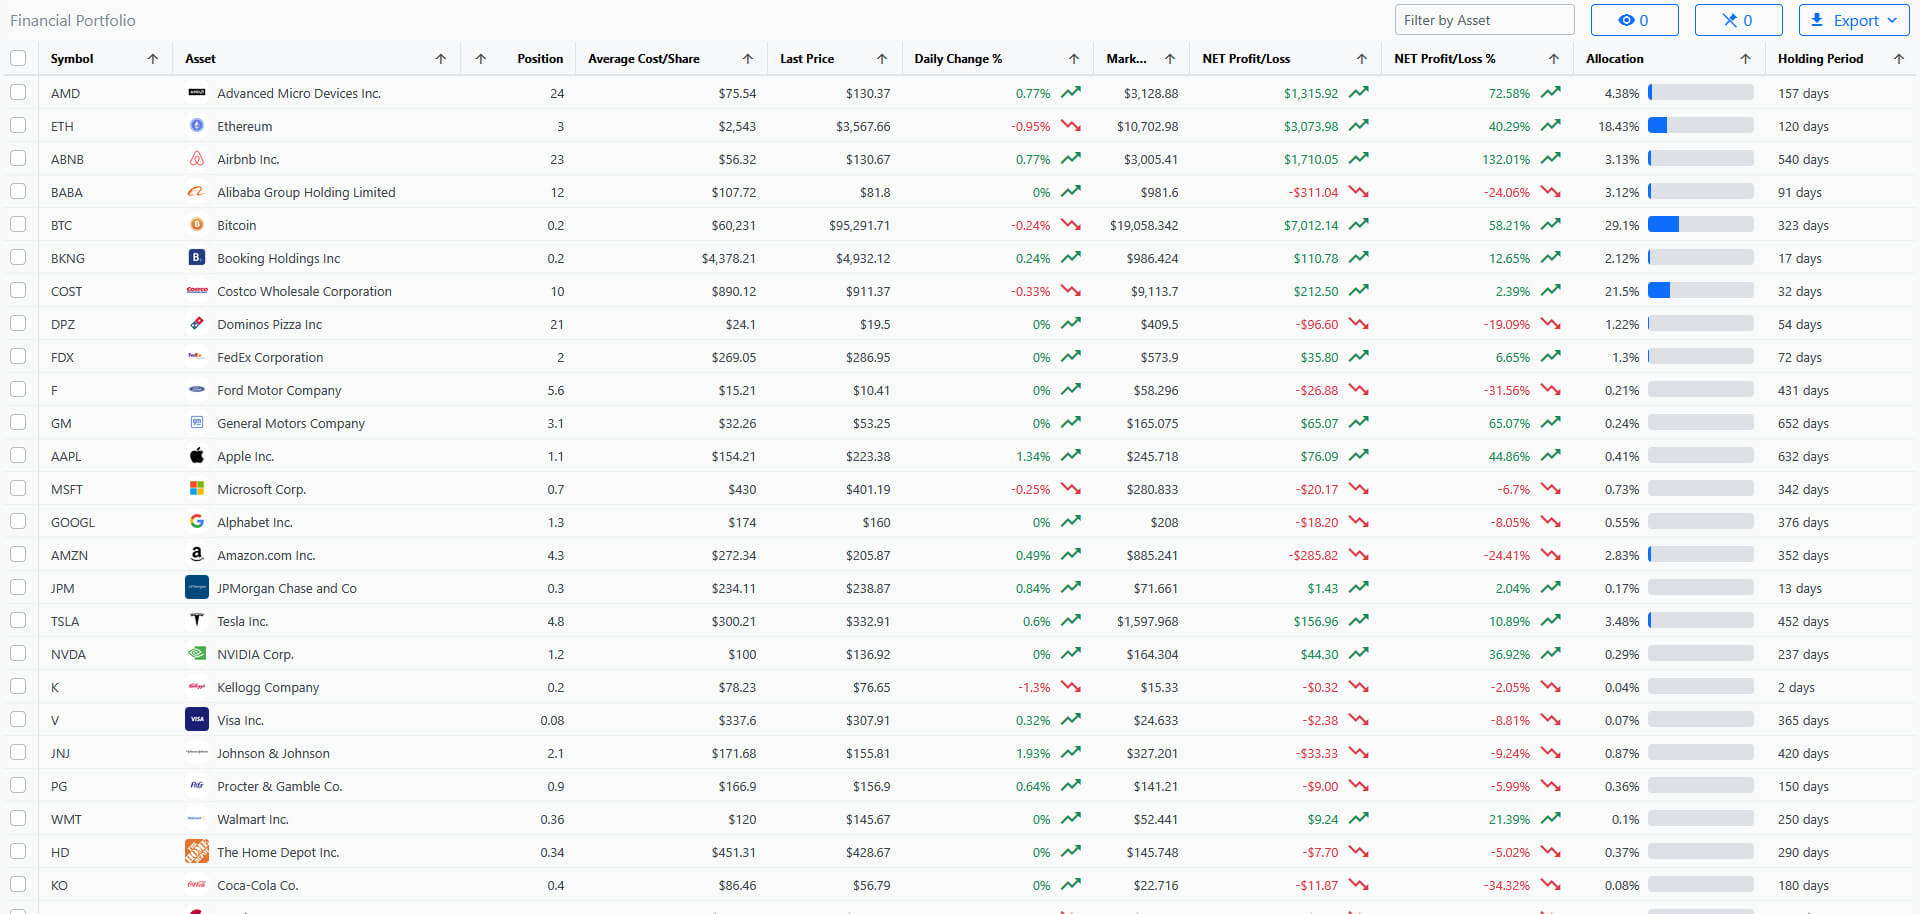Click the Tesla logo icon
This screenshot has height=914, width=1920.
197,621
